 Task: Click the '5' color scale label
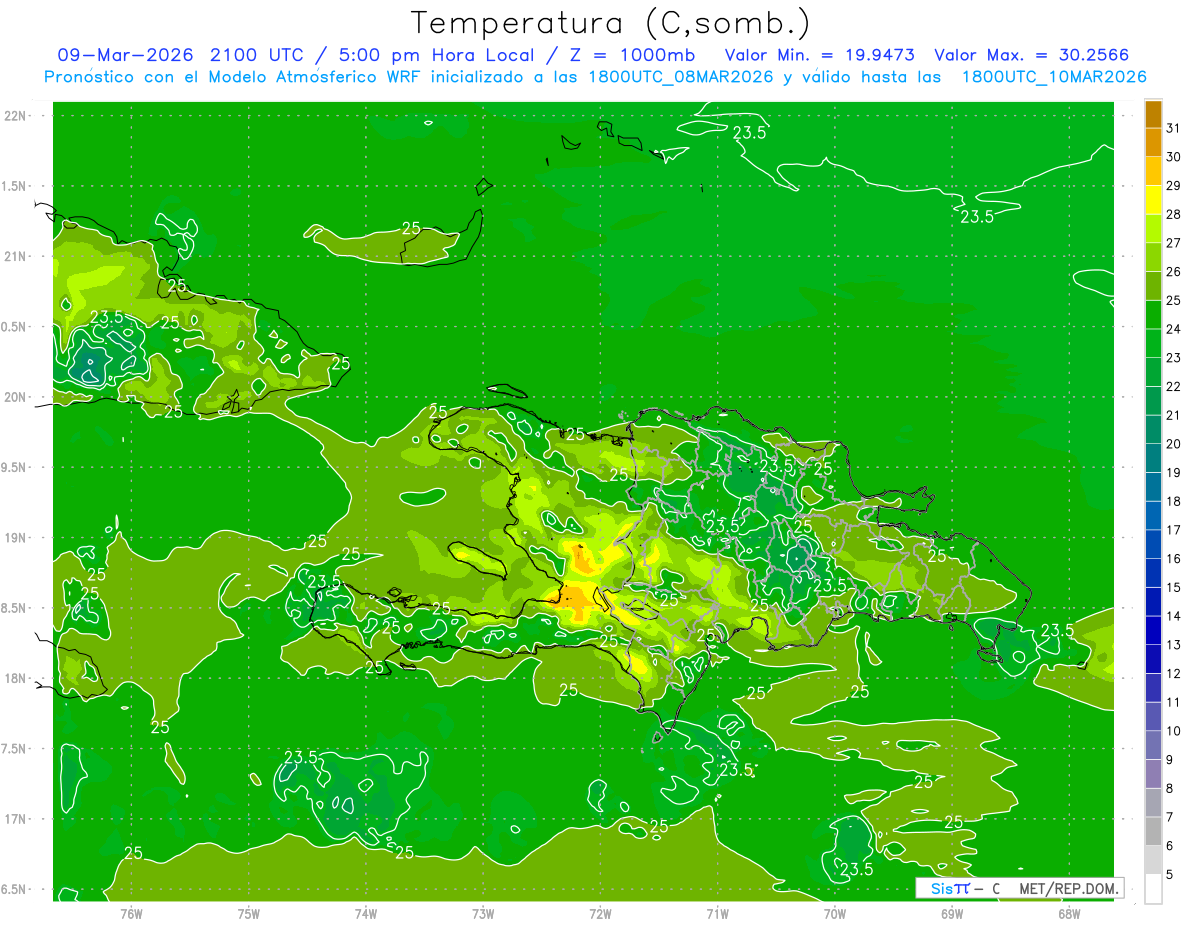[x=1170, y=874]
